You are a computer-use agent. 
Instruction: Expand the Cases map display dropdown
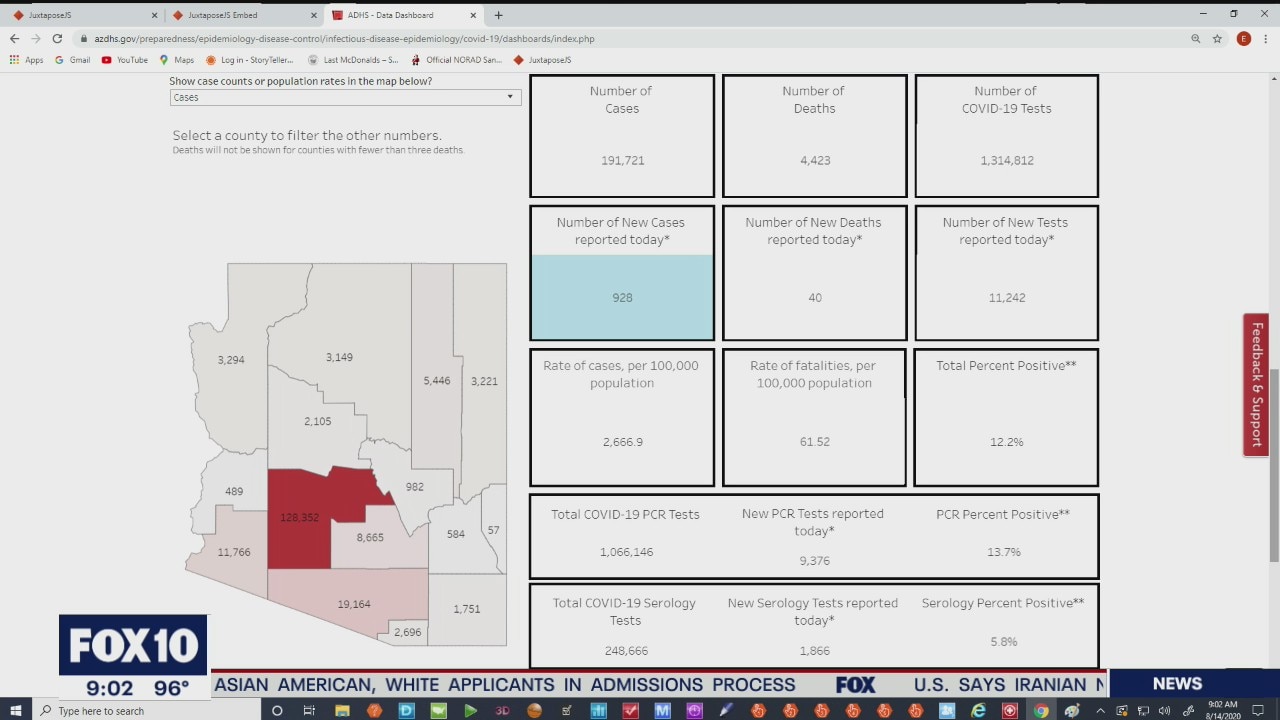(344, 97)
